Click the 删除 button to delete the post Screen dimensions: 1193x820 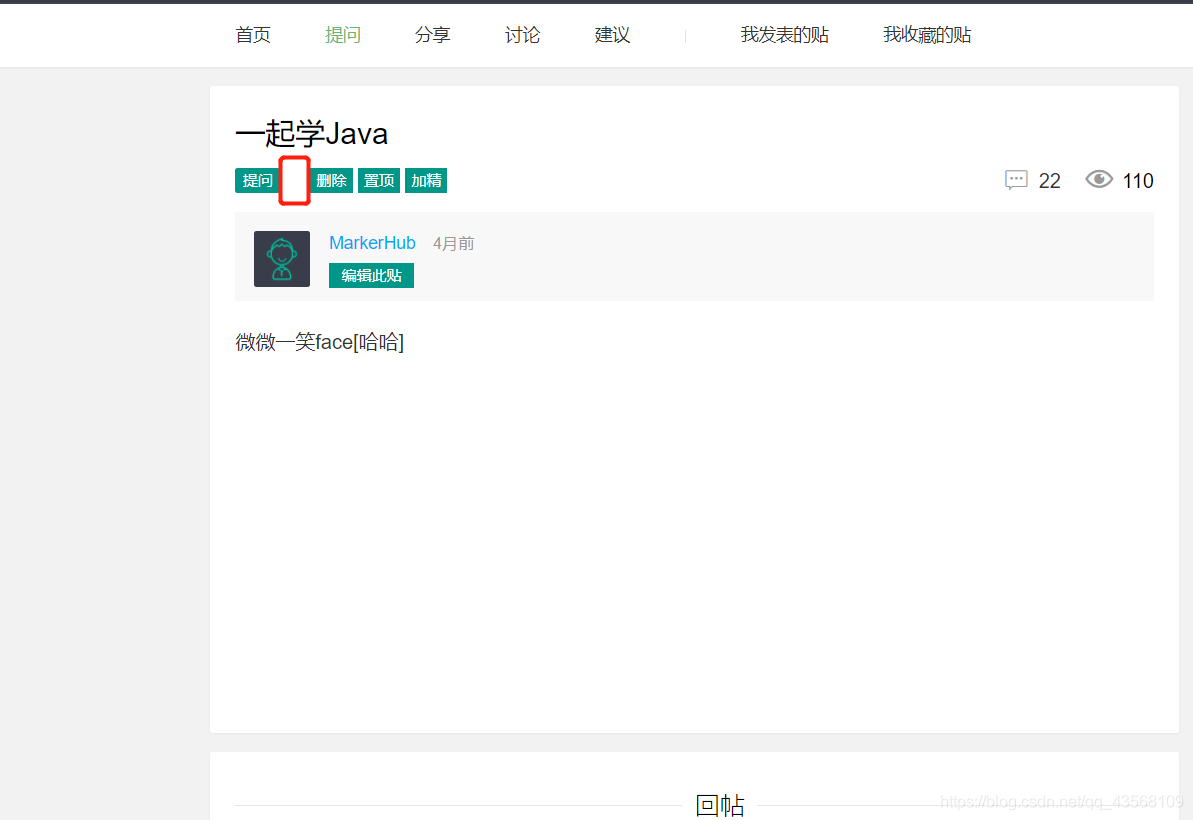click(331, 180)
